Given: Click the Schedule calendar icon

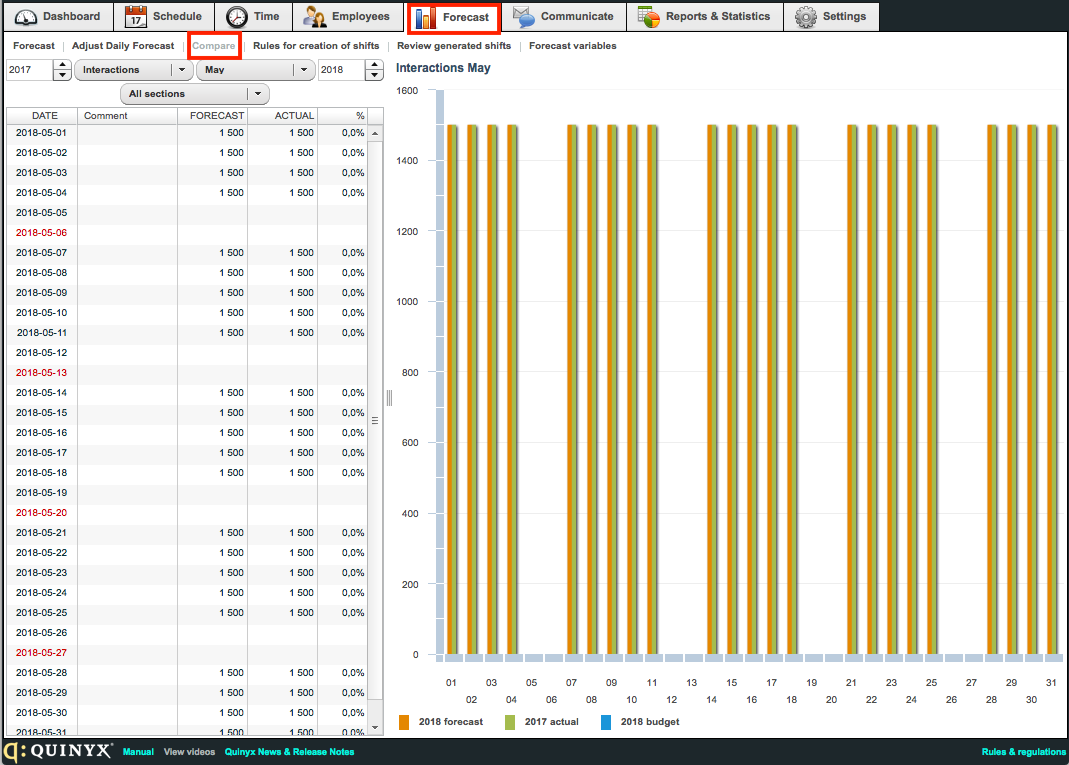Looking at the screenshot, I should tap(136, 16).
